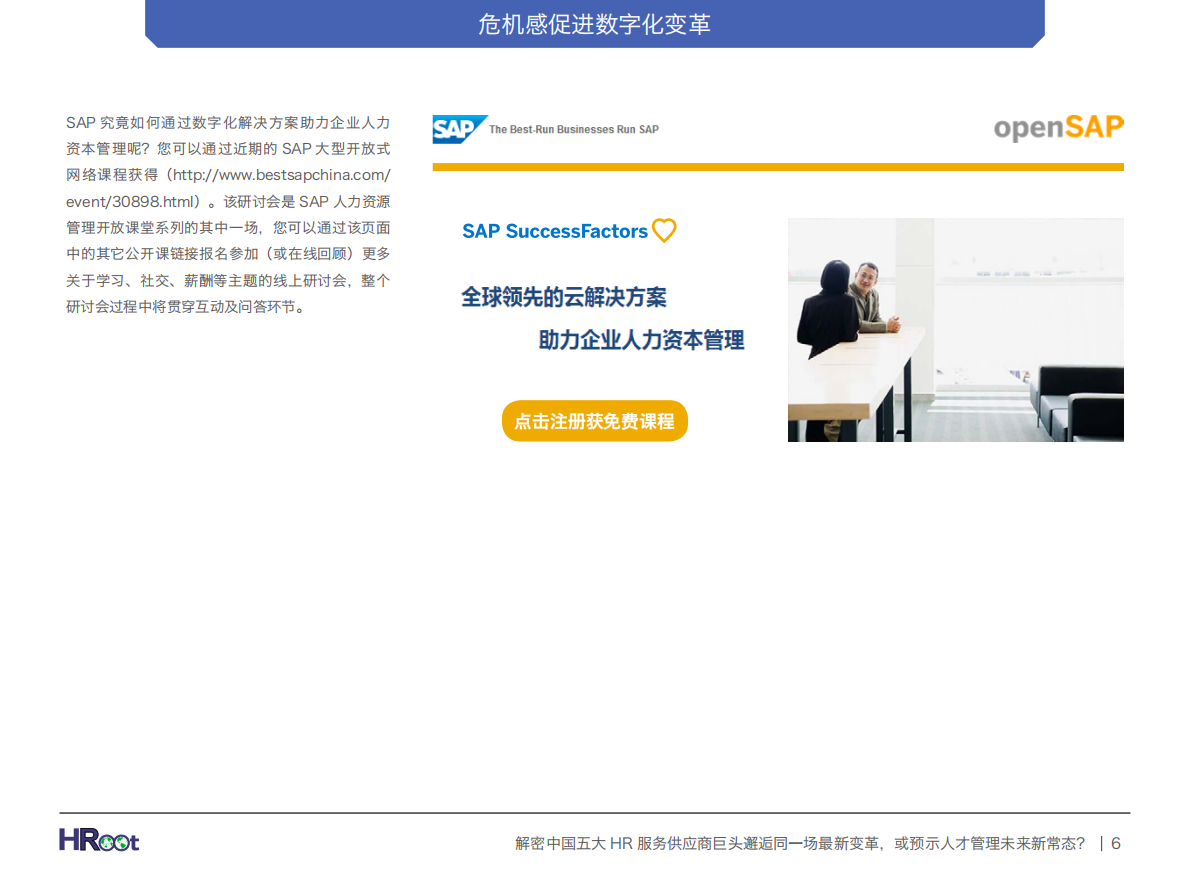Click the SAP SuccessFactors title text

click(554, 231)
